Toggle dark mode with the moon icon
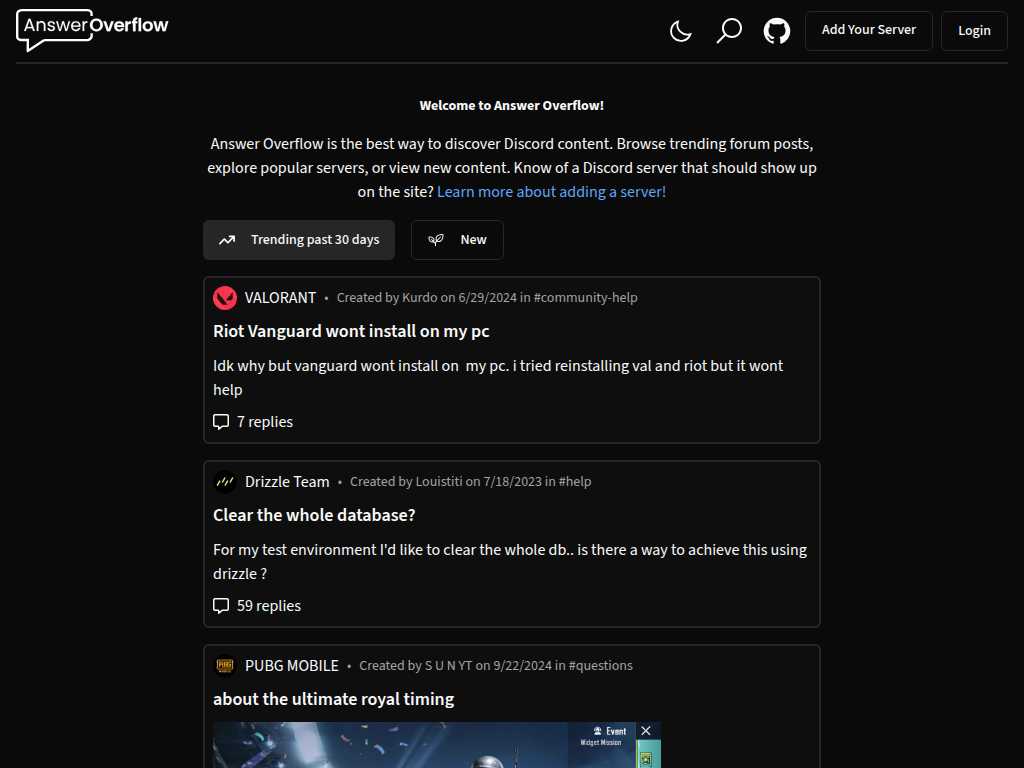Viewport: 1024px width, 768px height. tap(680, 31)
